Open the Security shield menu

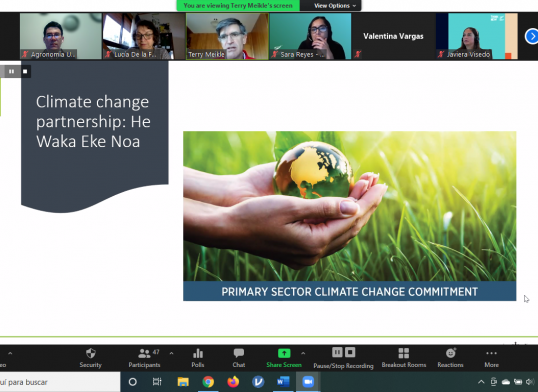pyautogui.click(x=91, y=358)
